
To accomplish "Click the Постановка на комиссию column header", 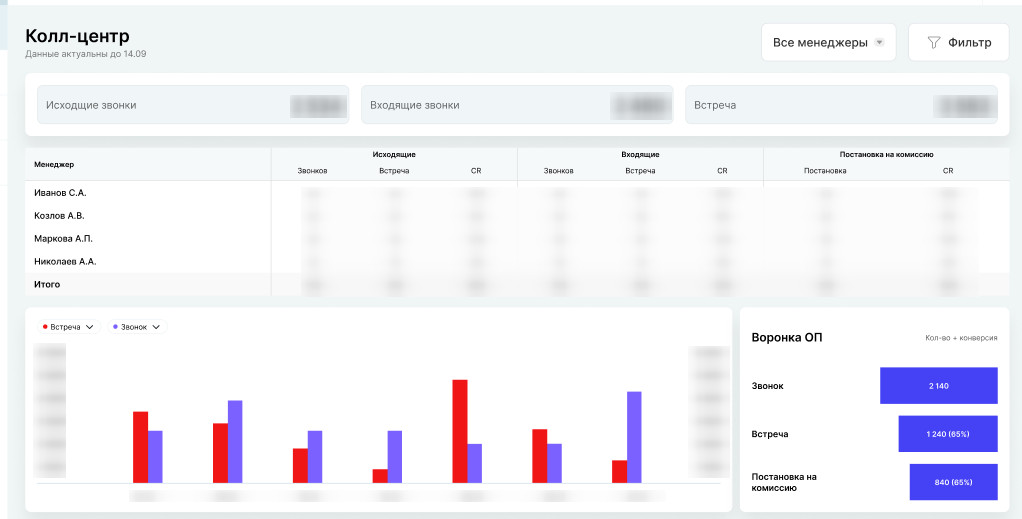I will pos(886,155).
